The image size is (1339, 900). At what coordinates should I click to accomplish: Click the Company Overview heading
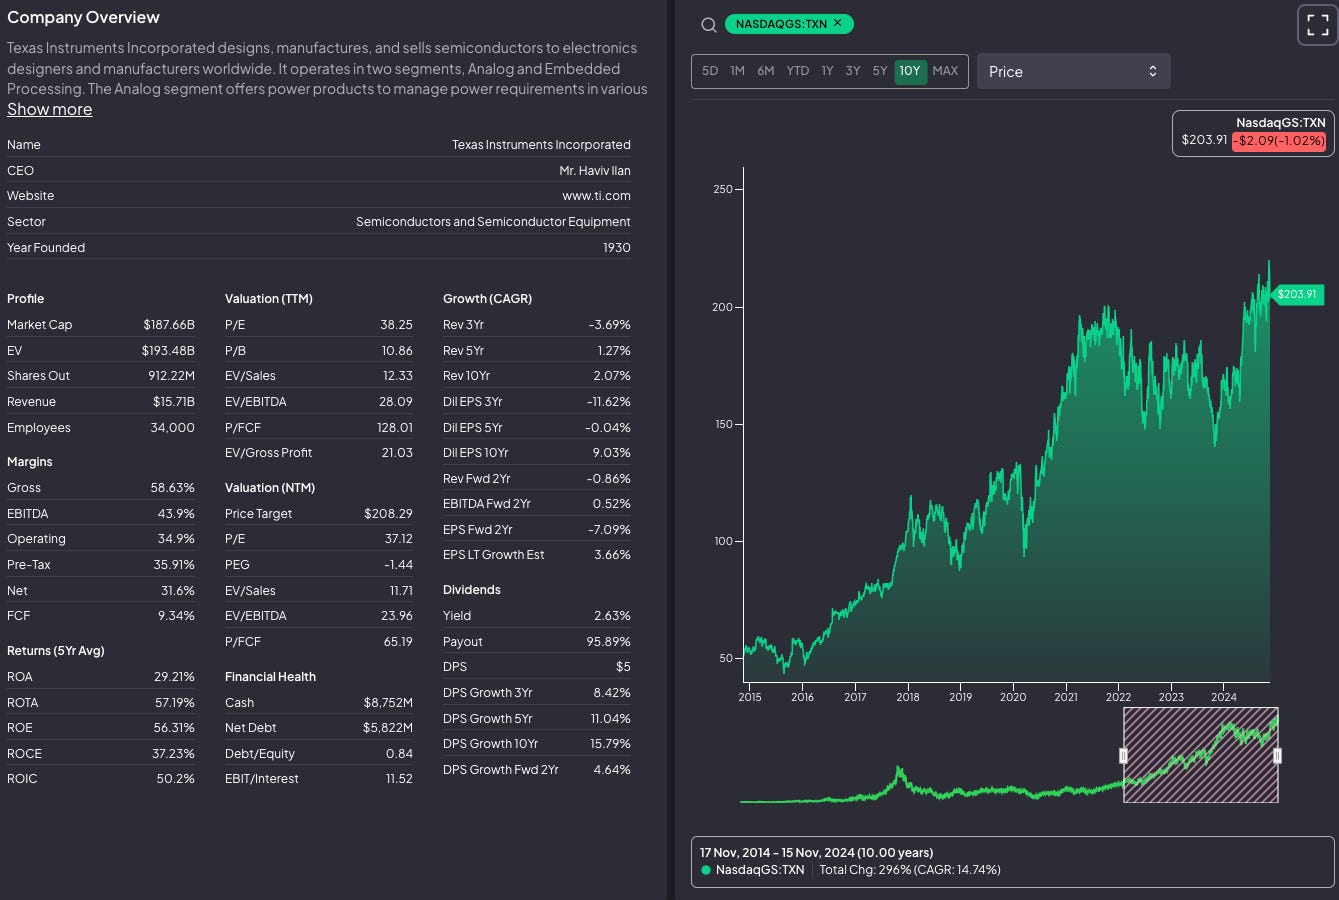click(x=83, y=17)
